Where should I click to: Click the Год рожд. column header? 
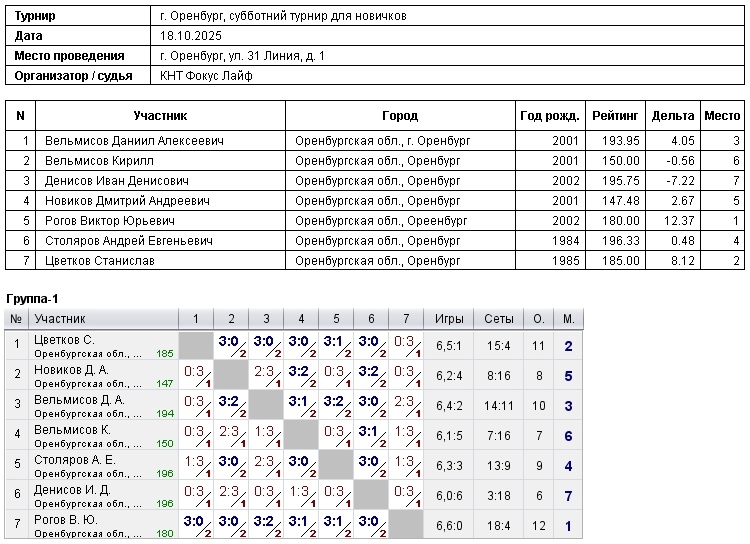coord(548,116)
